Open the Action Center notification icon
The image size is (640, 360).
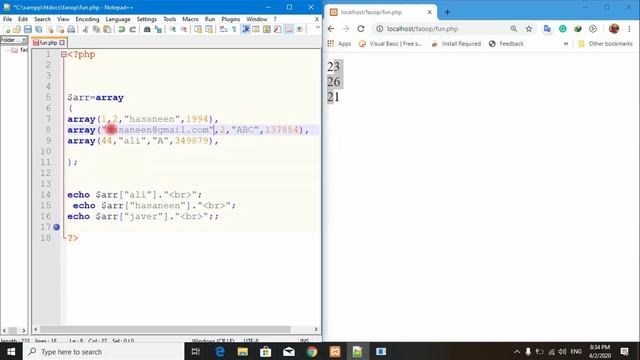coord(624,351)
